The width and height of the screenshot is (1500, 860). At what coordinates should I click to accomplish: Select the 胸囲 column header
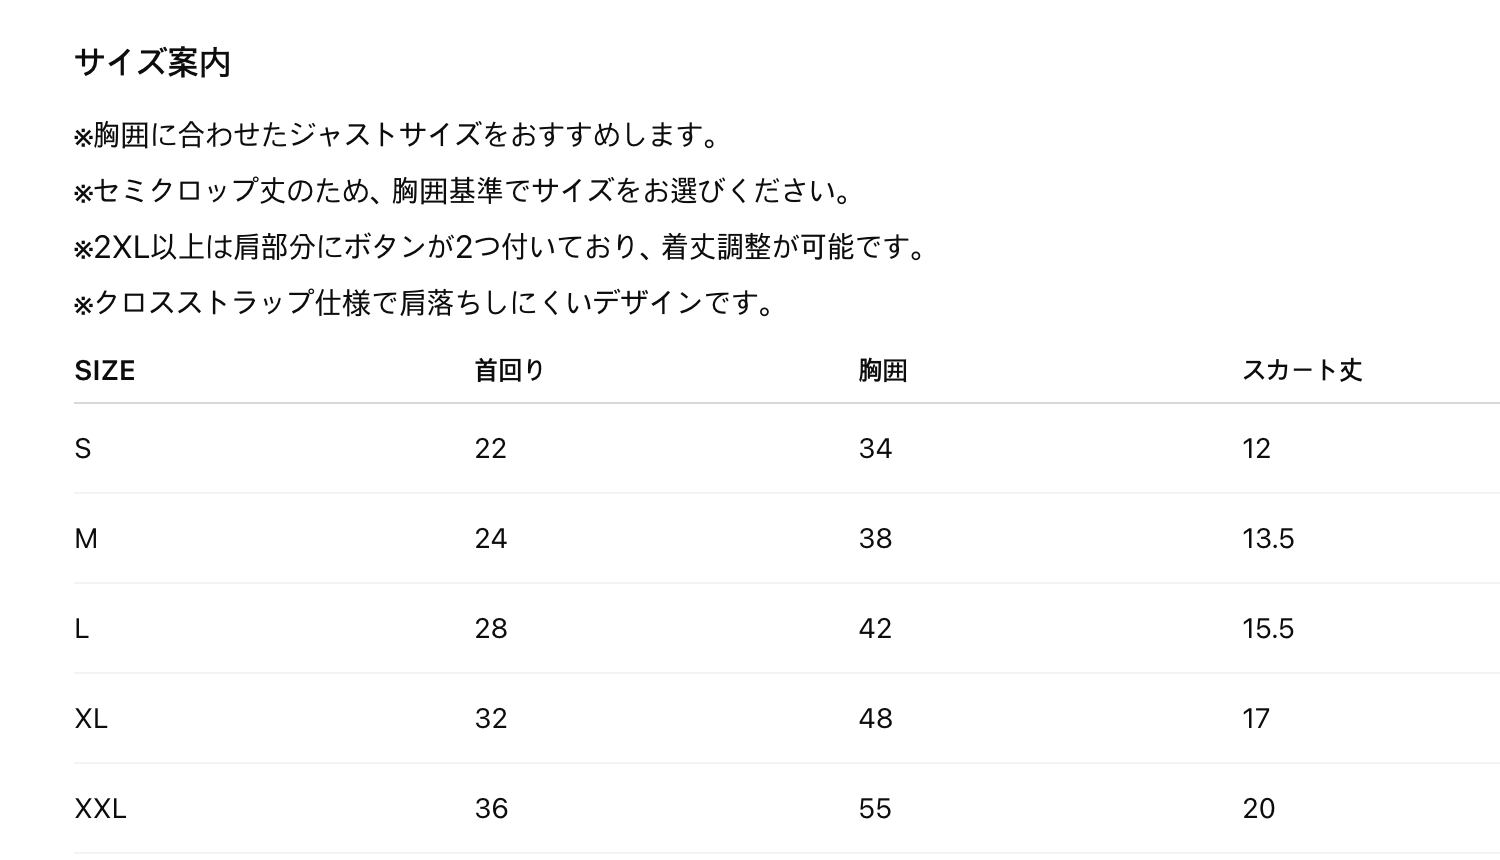coord(883,371)
